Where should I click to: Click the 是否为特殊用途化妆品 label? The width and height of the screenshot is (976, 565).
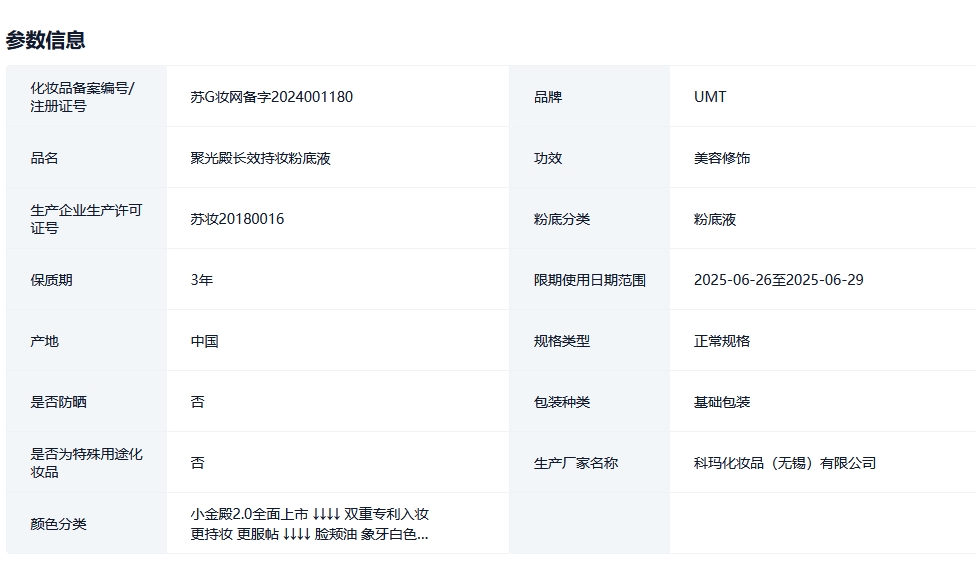(86, 463)
